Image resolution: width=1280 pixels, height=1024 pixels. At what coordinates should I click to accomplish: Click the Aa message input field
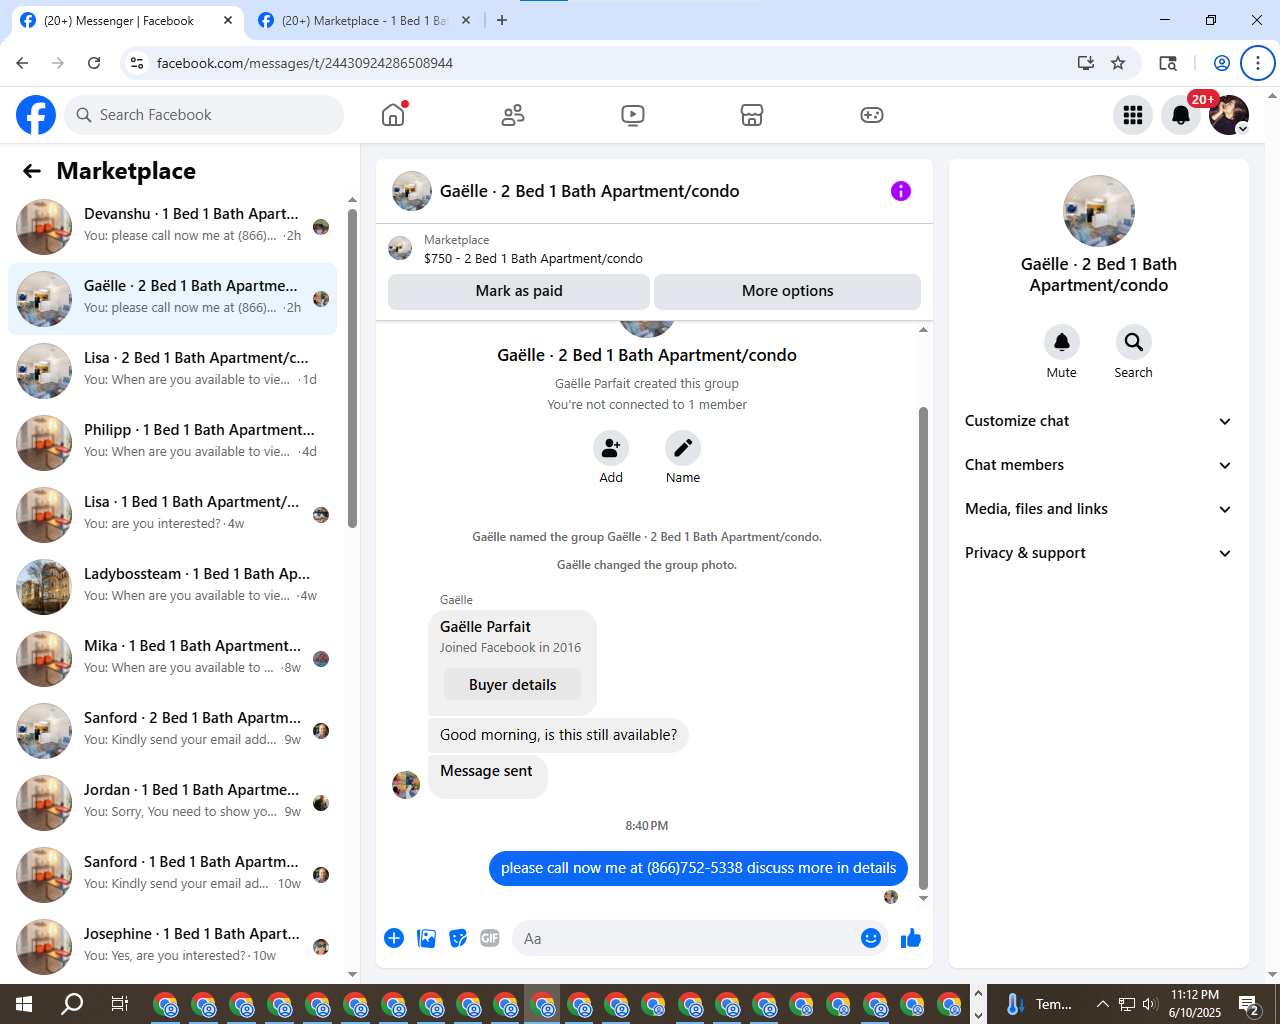click(x=685, y=938)
